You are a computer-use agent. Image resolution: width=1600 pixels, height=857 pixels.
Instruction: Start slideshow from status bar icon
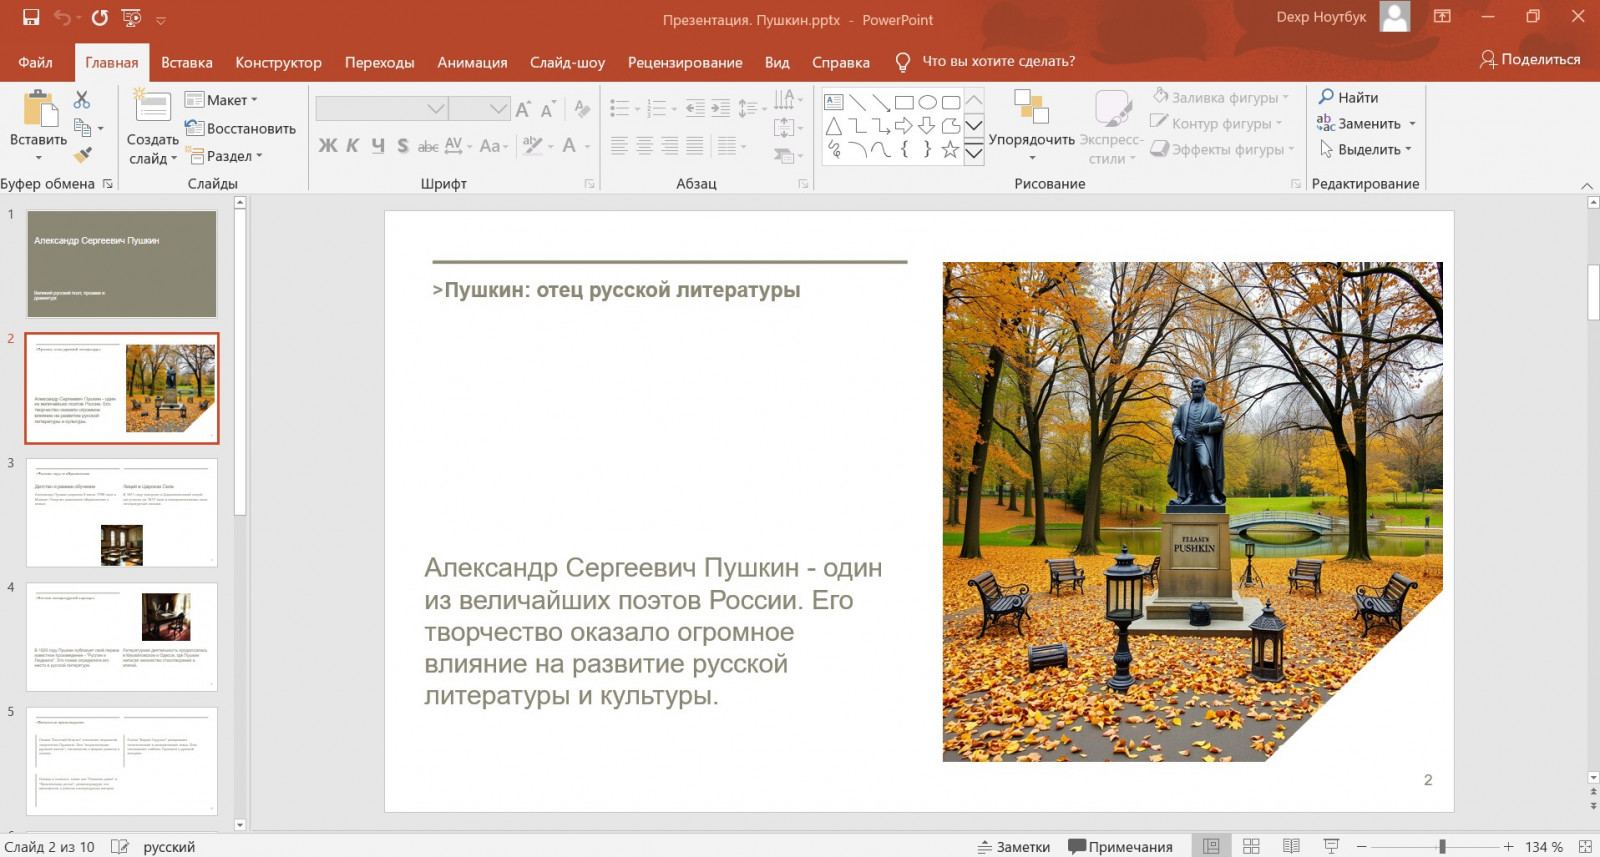[x=1331, y=846]
